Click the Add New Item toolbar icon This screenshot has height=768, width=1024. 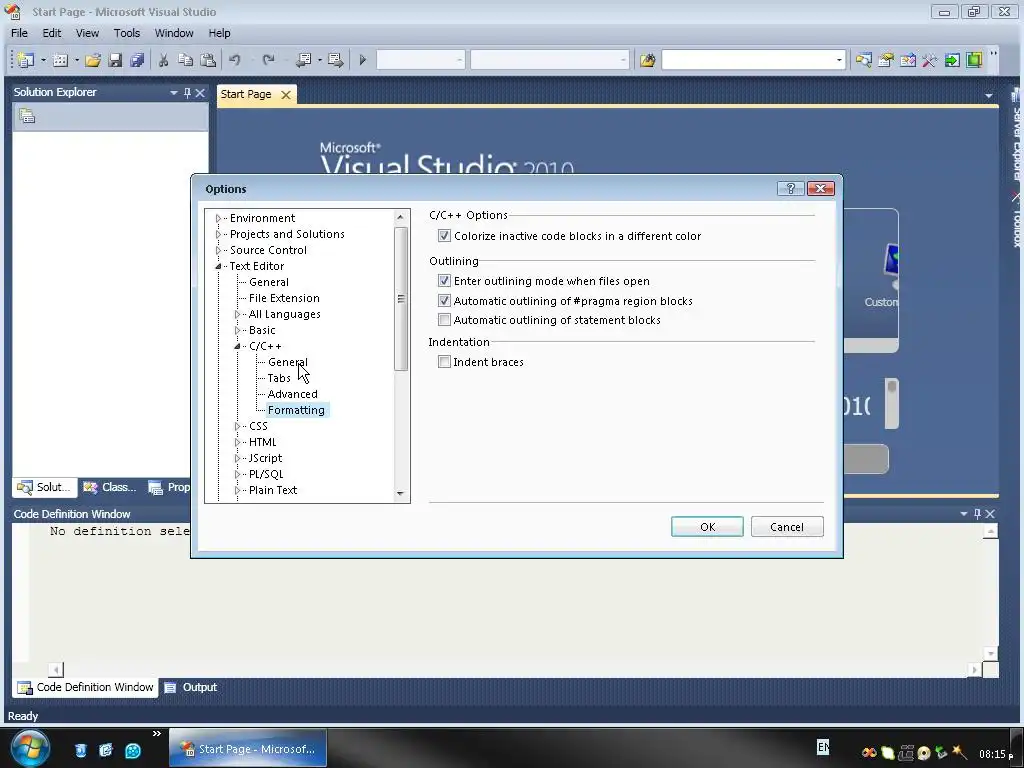60,60
